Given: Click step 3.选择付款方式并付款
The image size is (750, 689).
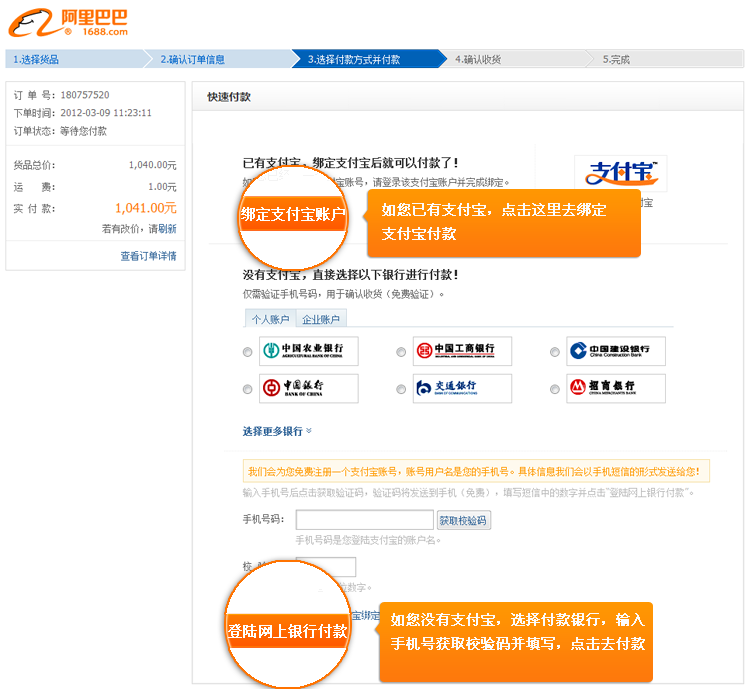Looking at the screenshot, I should pos(368,59).
